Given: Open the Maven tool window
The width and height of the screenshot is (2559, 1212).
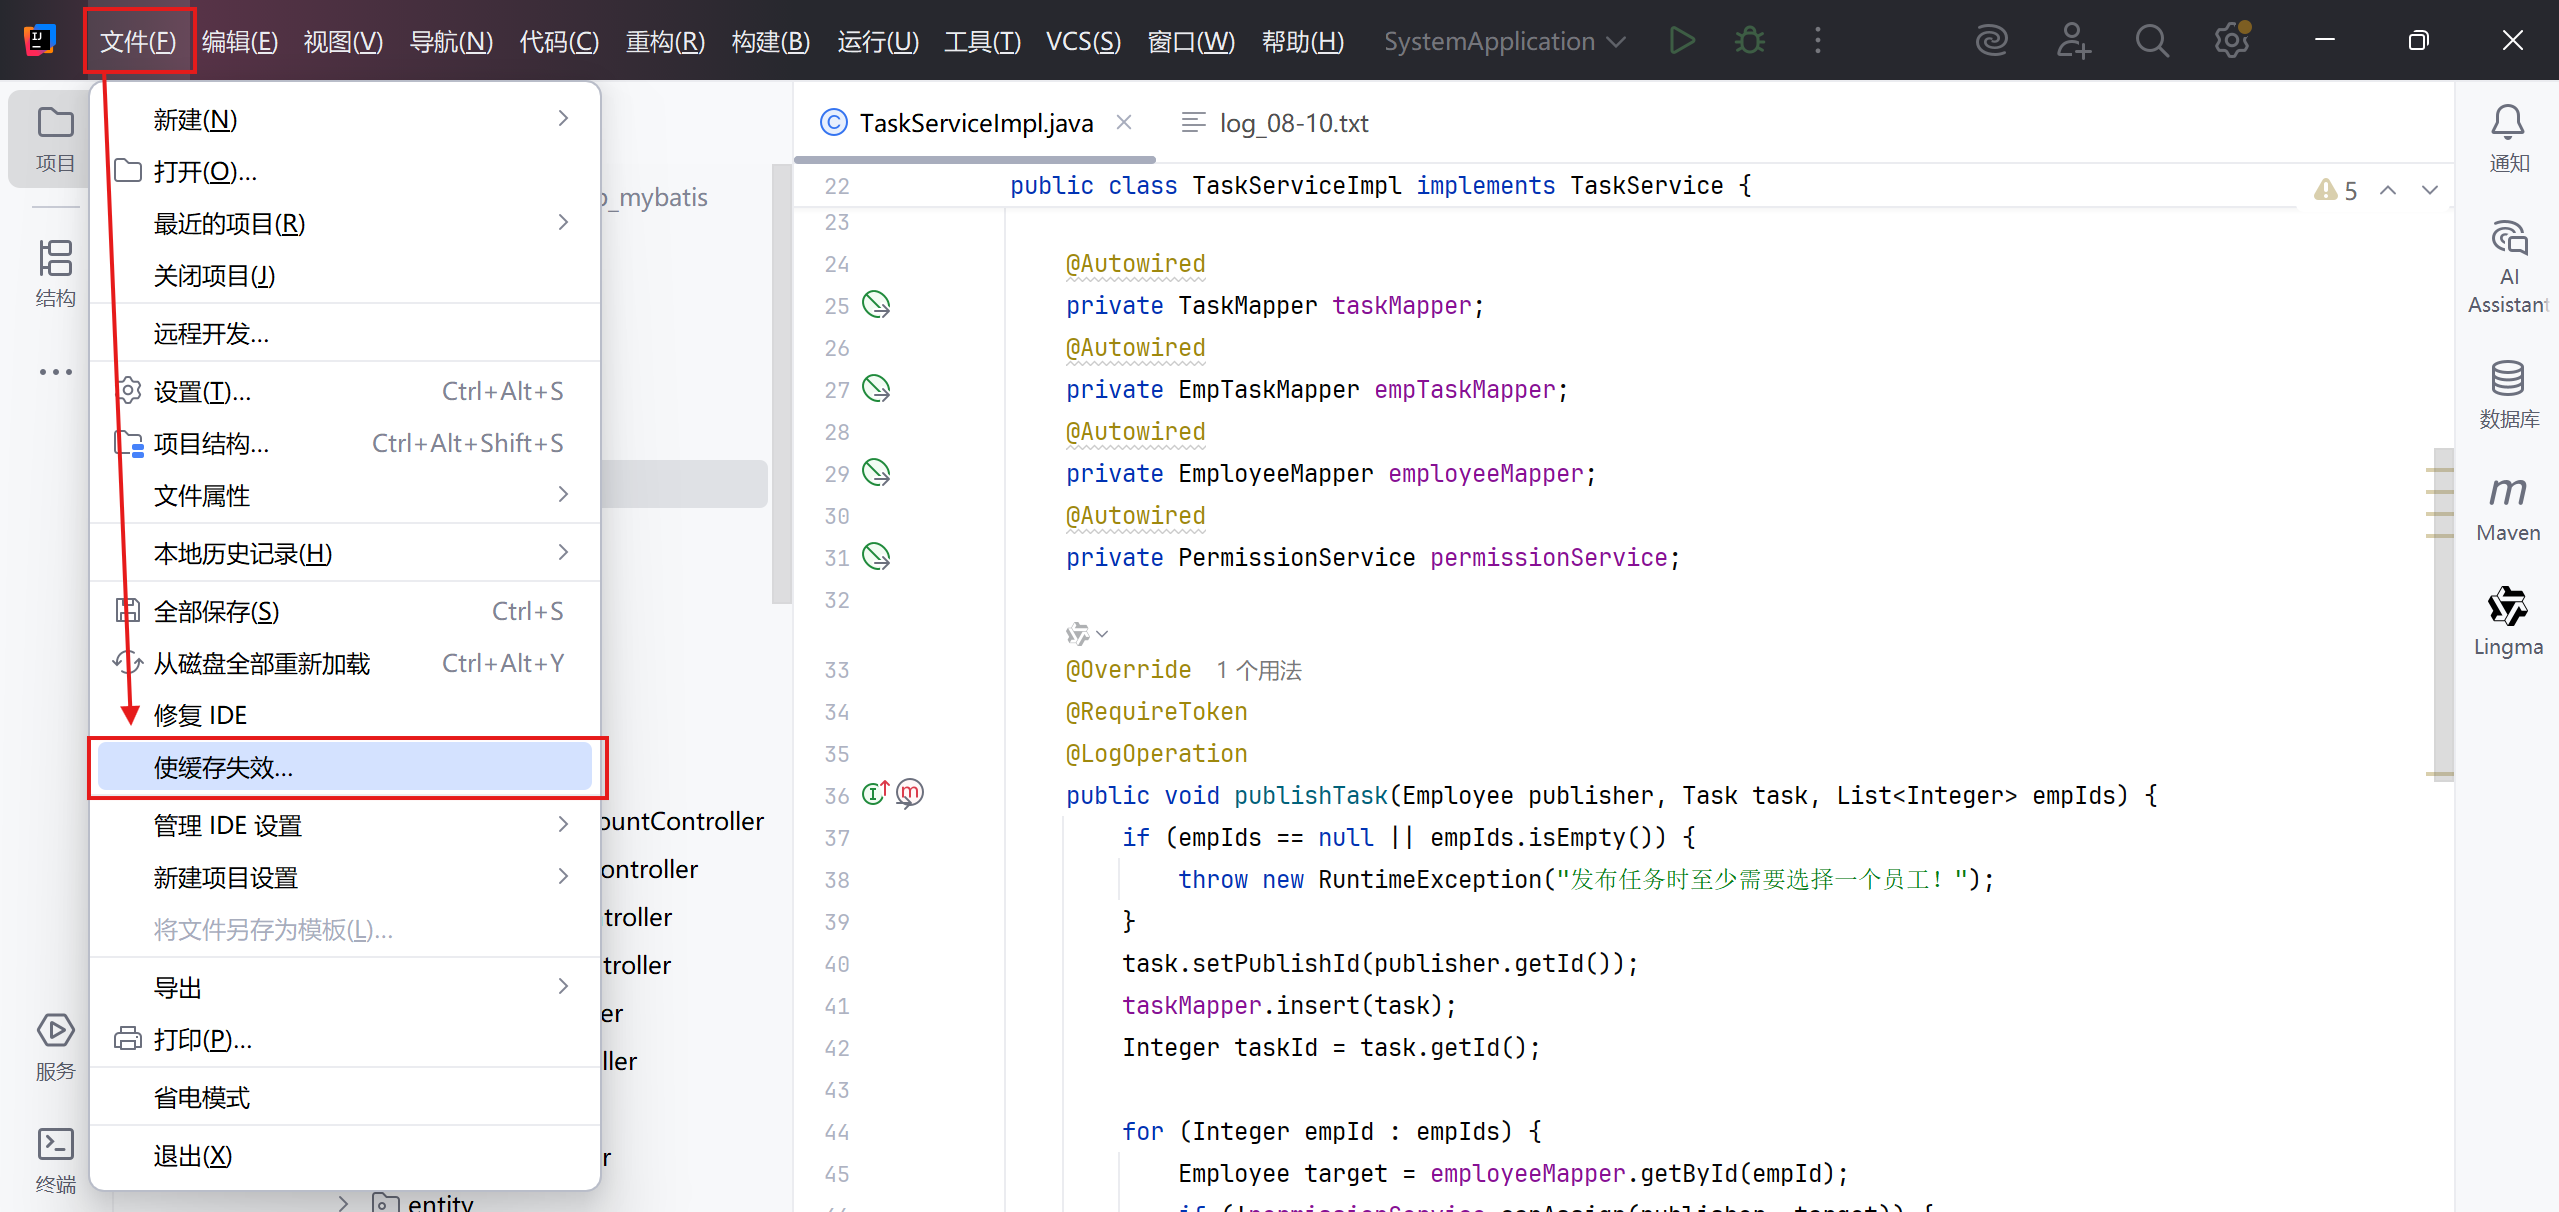Looking at the screenshot, I should point(2507,507).
